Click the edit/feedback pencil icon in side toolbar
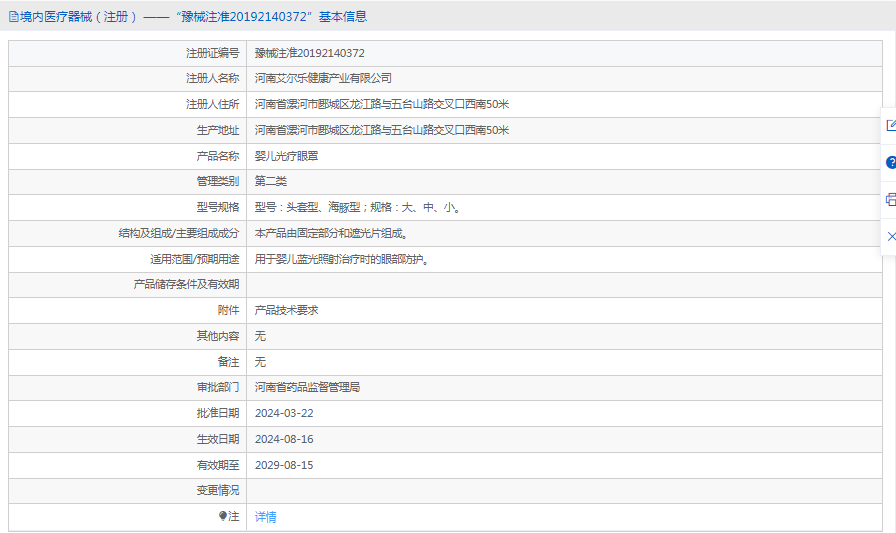This screenshot has height=533, width=896. tap(890, 126)
